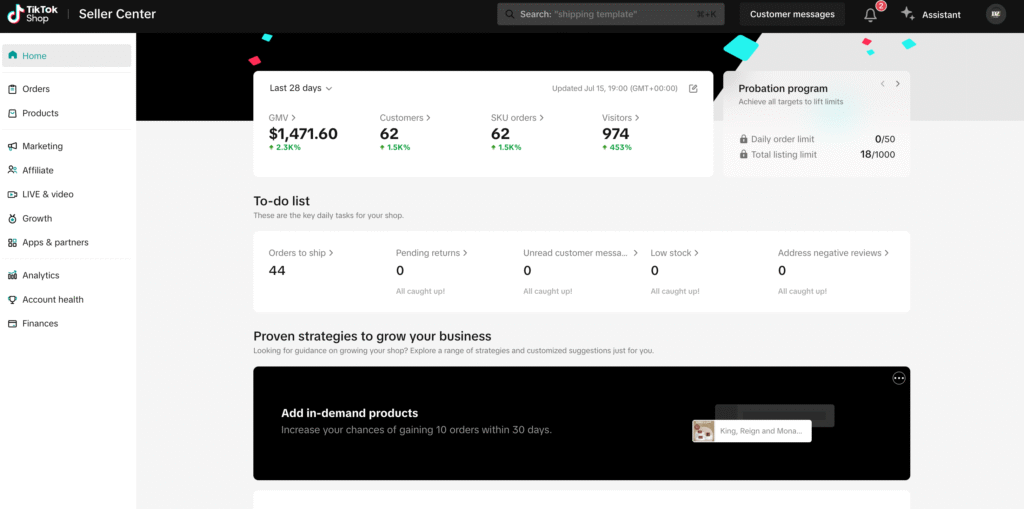The width and height of the screenshot is (1024, 509).
Task: Open LIVE & video section
Action: click(x=47, y=194)
